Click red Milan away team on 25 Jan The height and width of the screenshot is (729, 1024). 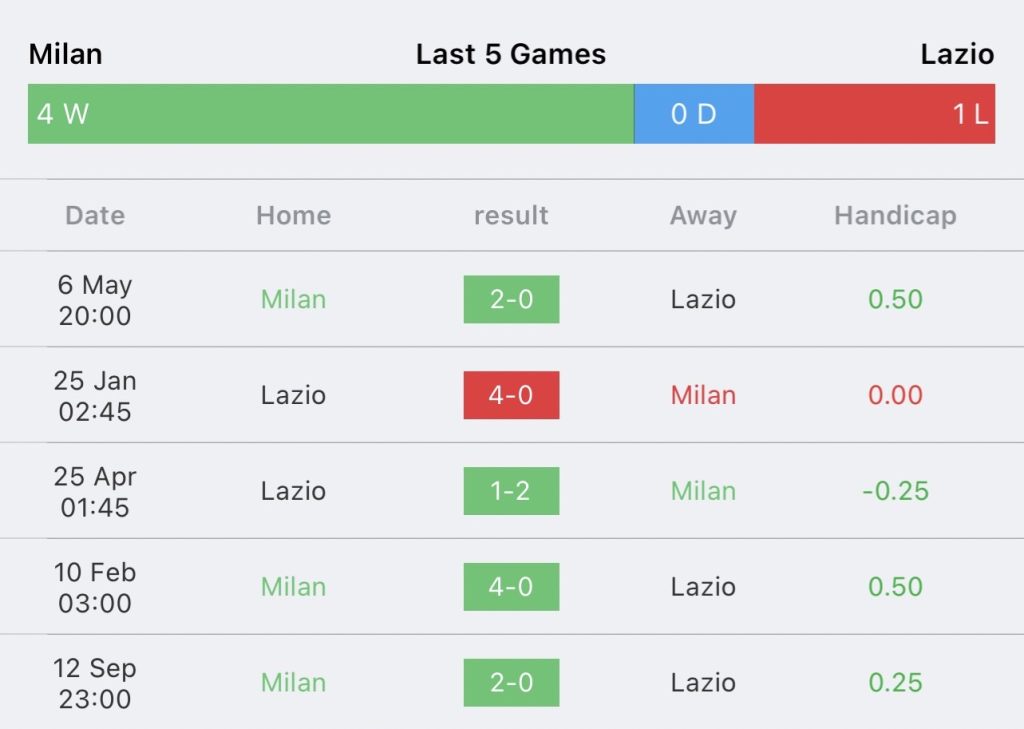click(703, 395)
